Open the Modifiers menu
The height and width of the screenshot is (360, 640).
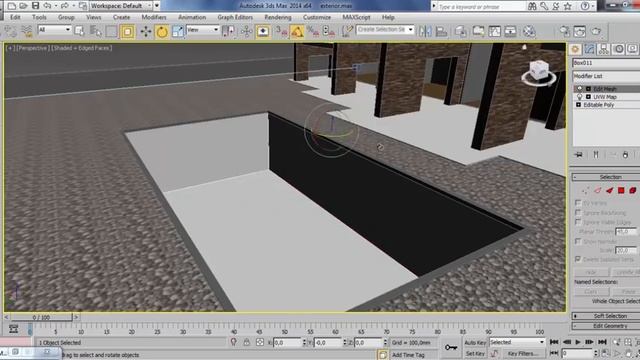point(154,17)
